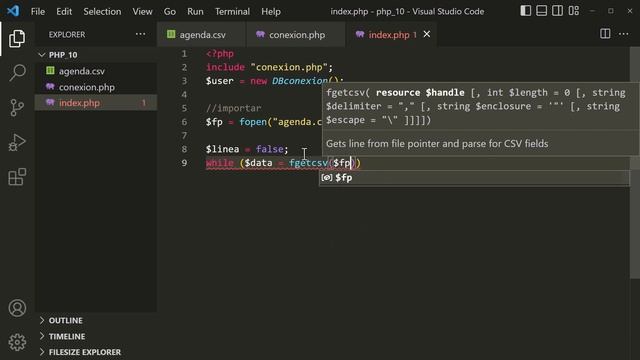This screenshot has width=640, height=360.
Task: Click the EXPLORER panel title
Action: [x=67, y=35]
